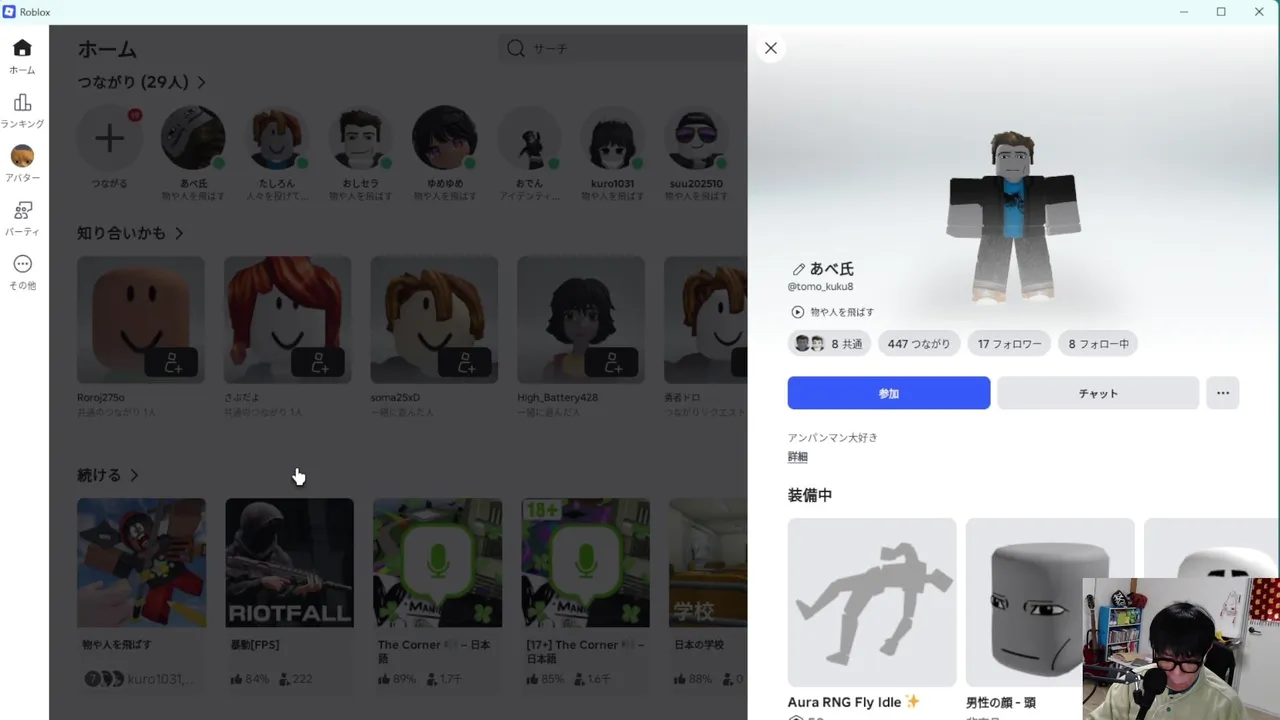Open High_Battery428 suggested profile card
Screen dimensions: 1280x720
[581, 320]
